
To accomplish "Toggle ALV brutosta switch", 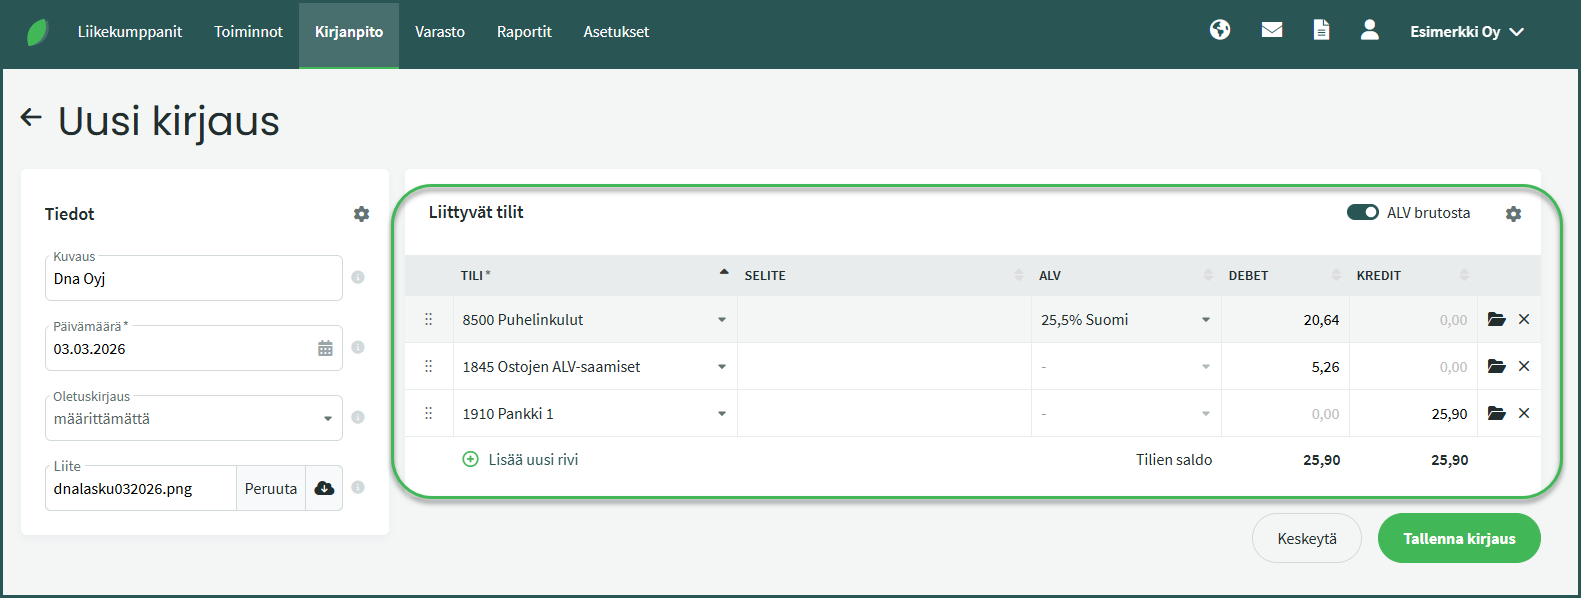I will [1362, 212].
